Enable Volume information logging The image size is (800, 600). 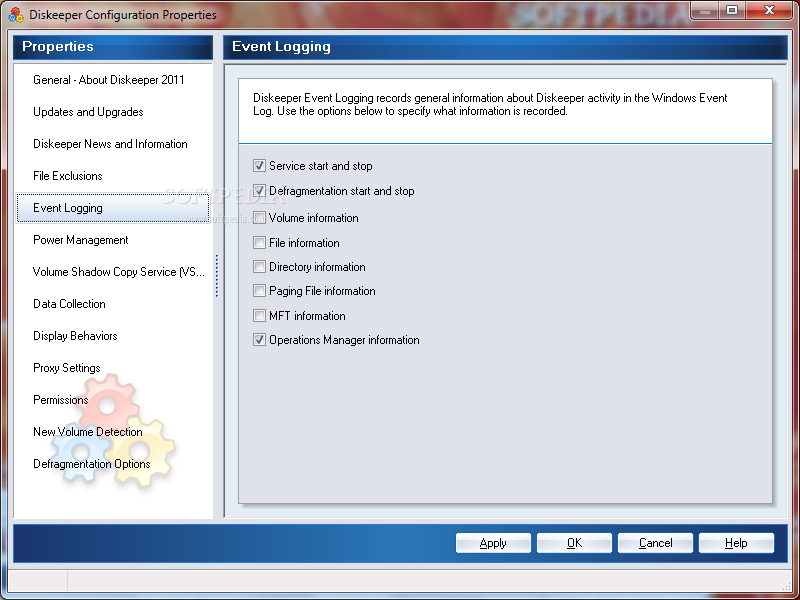259,218
